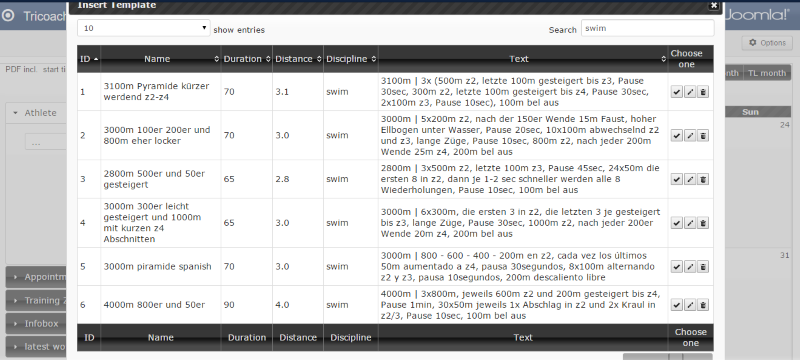Click the Tricoach circular logo icon

click(x=8, y=15)
